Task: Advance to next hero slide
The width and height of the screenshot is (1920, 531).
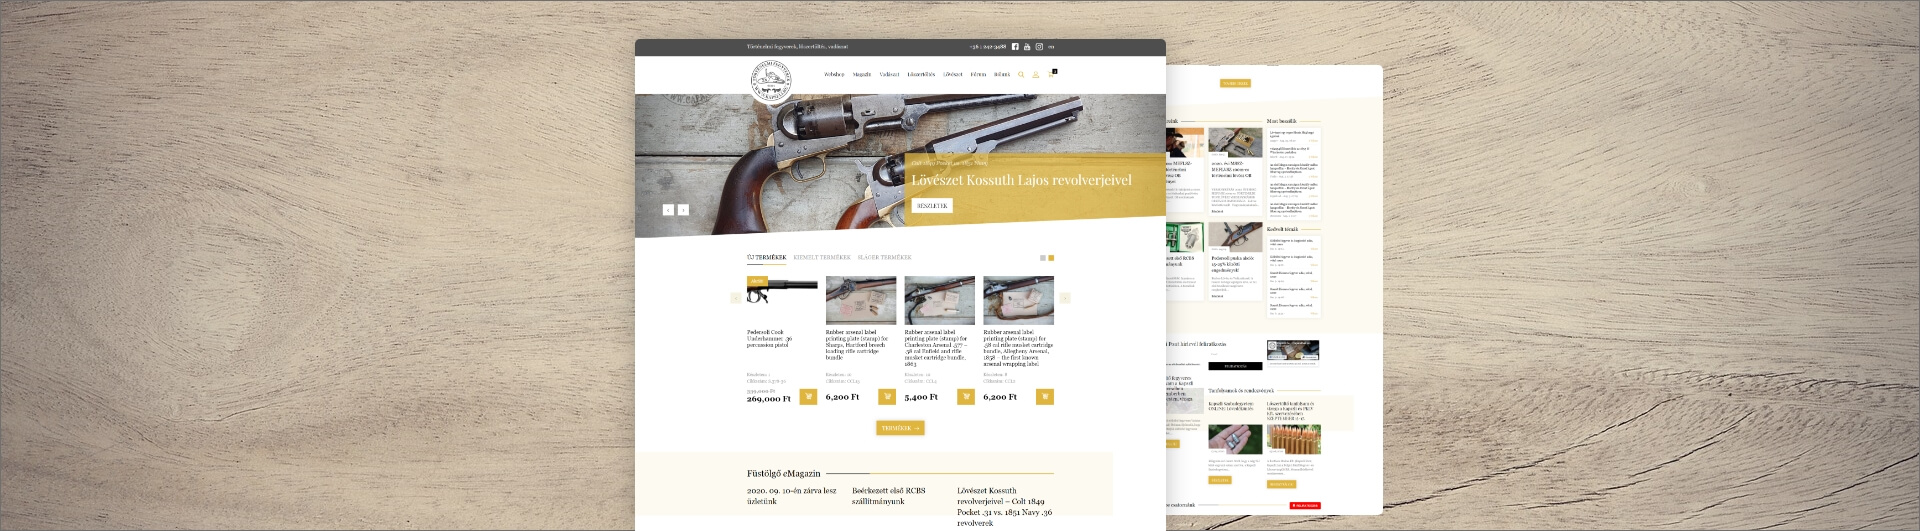Action: [684, 210]
